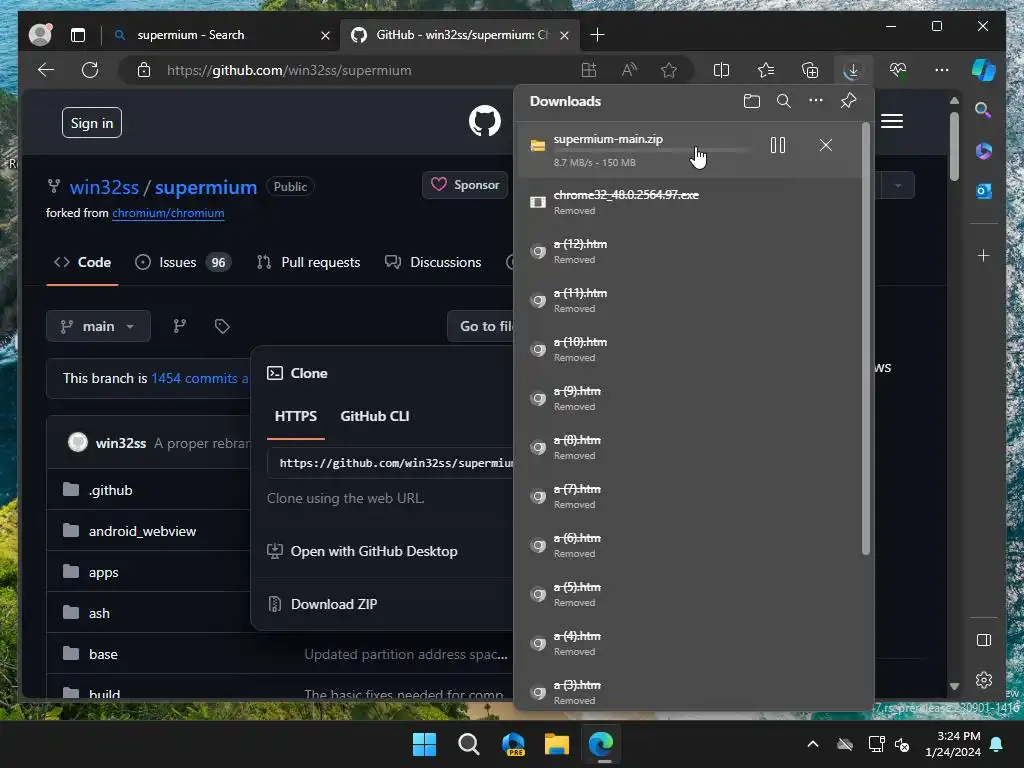Open Edge Settings and more menu
1024x768 pixels.
click(x=941, y=70)
